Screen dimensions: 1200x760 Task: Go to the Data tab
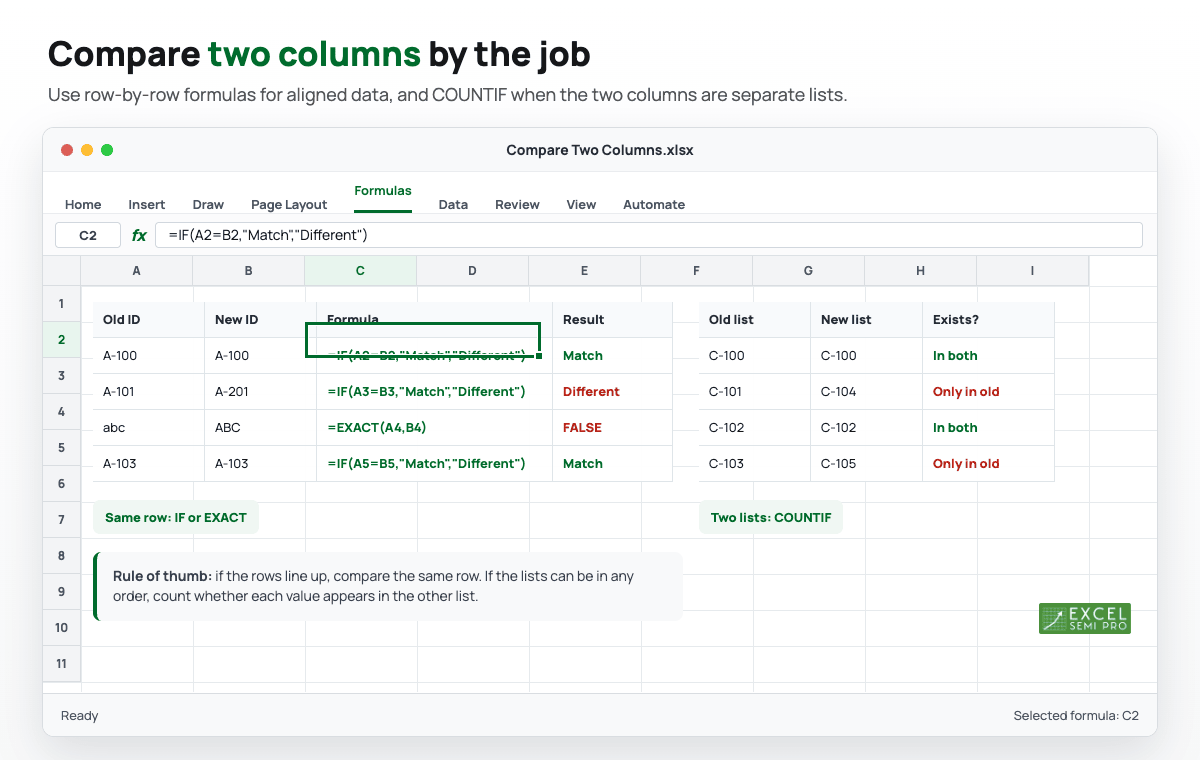[453, 204]
